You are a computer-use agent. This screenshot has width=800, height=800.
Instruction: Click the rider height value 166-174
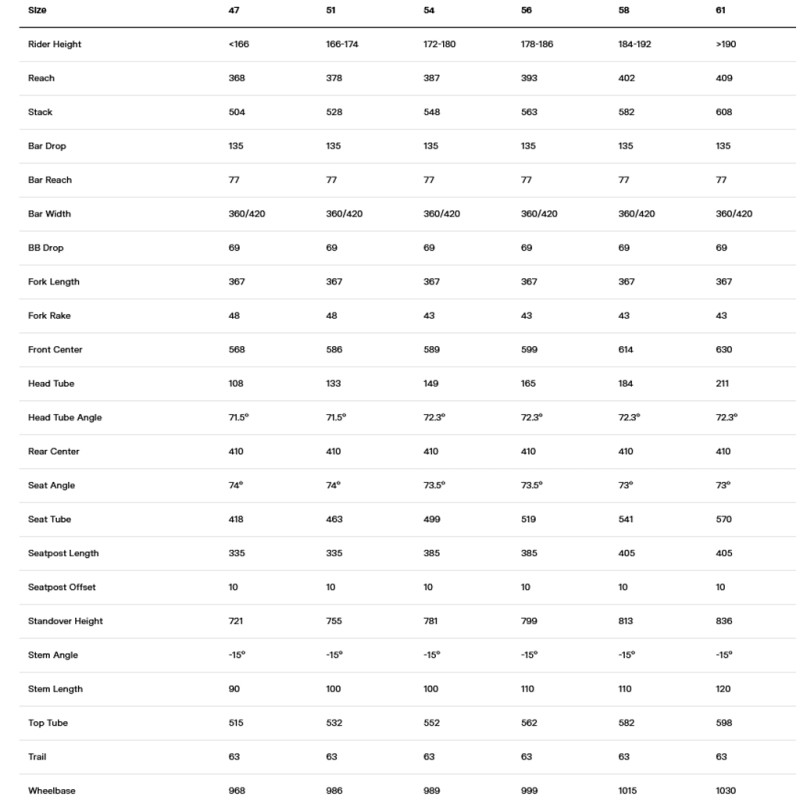click(345, 44)
